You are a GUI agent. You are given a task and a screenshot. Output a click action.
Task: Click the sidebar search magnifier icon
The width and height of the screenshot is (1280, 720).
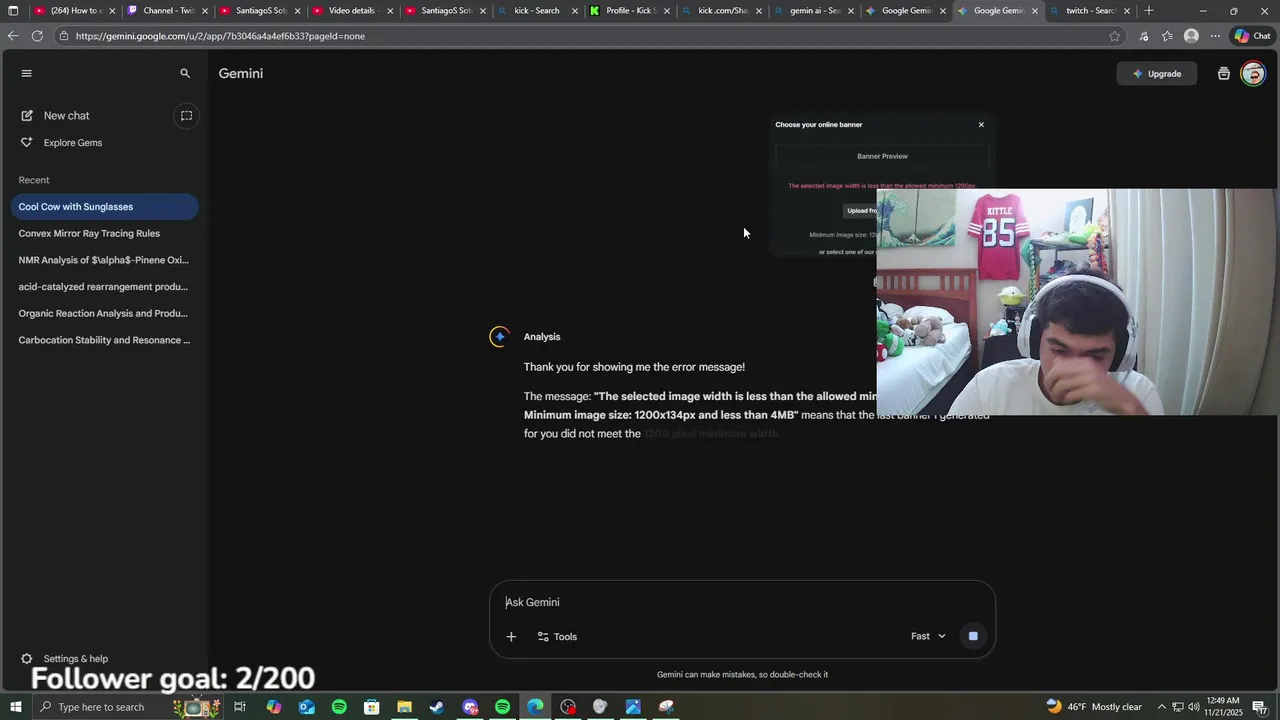pos(185,73)
